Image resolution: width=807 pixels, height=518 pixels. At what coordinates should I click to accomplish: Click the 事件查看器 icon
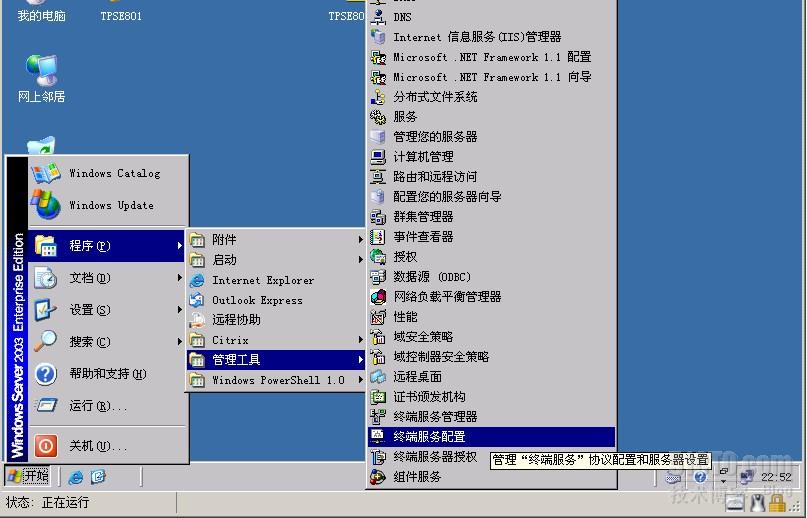pyautogui.click(x=378, y=237)
